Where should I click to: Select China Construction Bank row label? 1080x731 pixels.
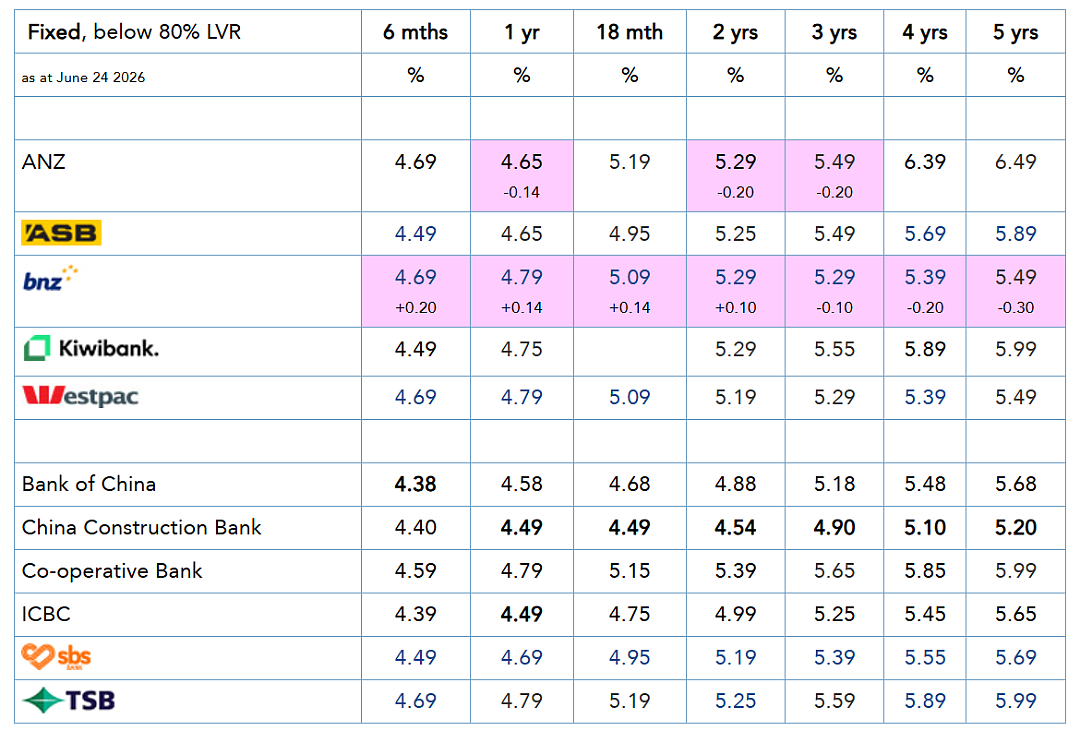141,527
